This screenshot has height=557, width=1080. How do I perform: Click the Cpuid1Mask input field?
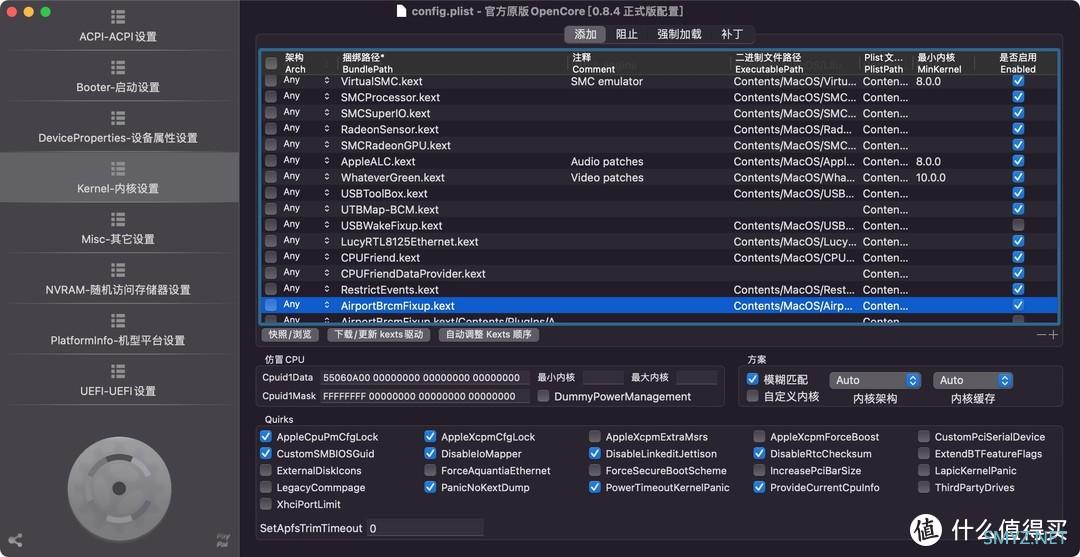click(x=425, y=396)
